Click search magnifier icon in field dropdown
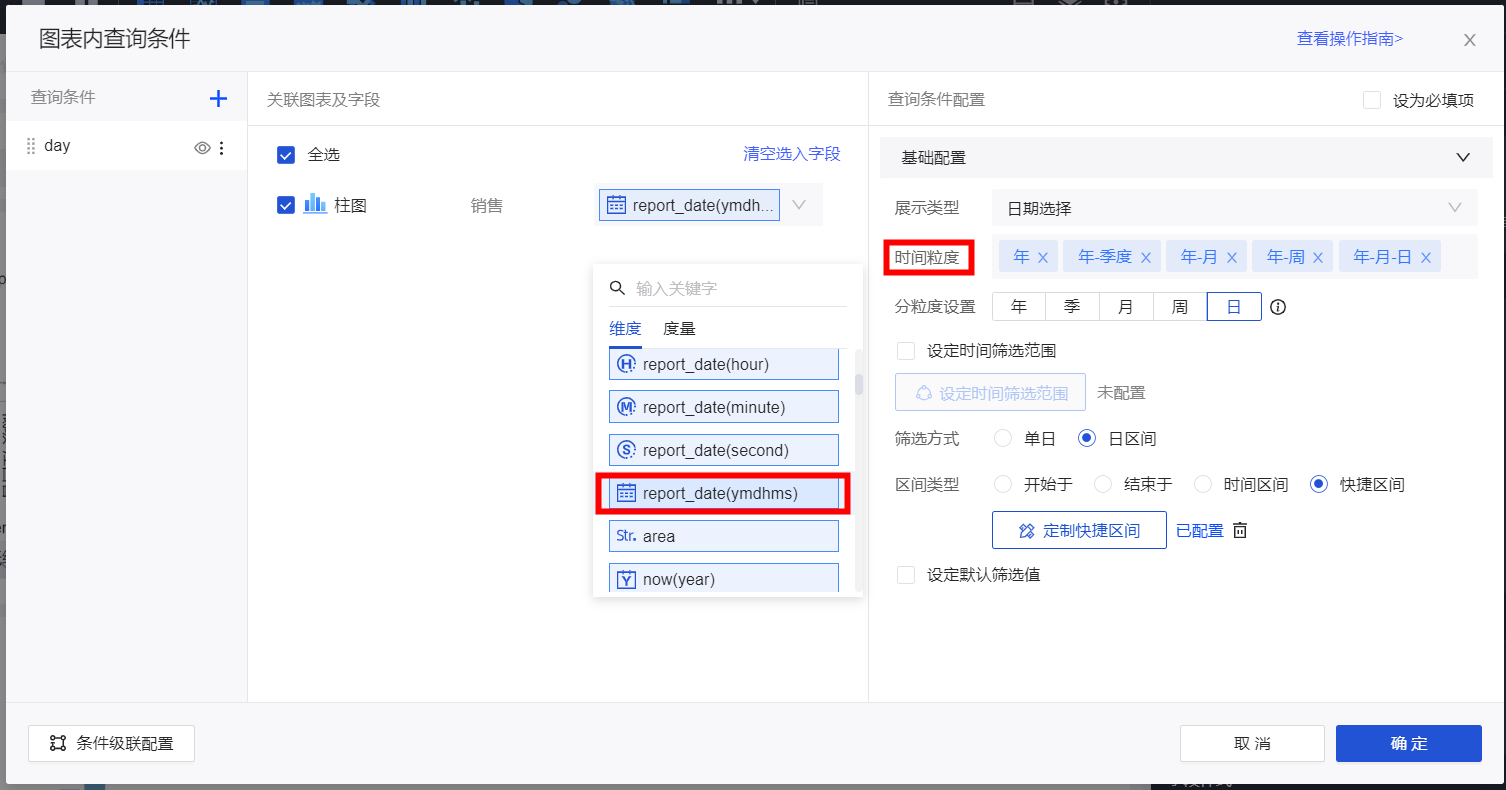The image size is (1506, 790). click(x=618, y=288)
